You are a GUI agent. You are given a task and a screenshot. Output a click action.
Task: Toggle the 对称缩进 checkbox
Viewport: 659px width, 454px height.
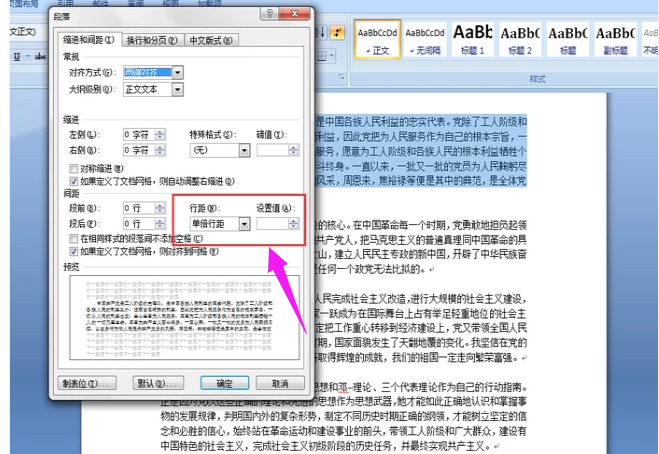[x=72, y=168]
